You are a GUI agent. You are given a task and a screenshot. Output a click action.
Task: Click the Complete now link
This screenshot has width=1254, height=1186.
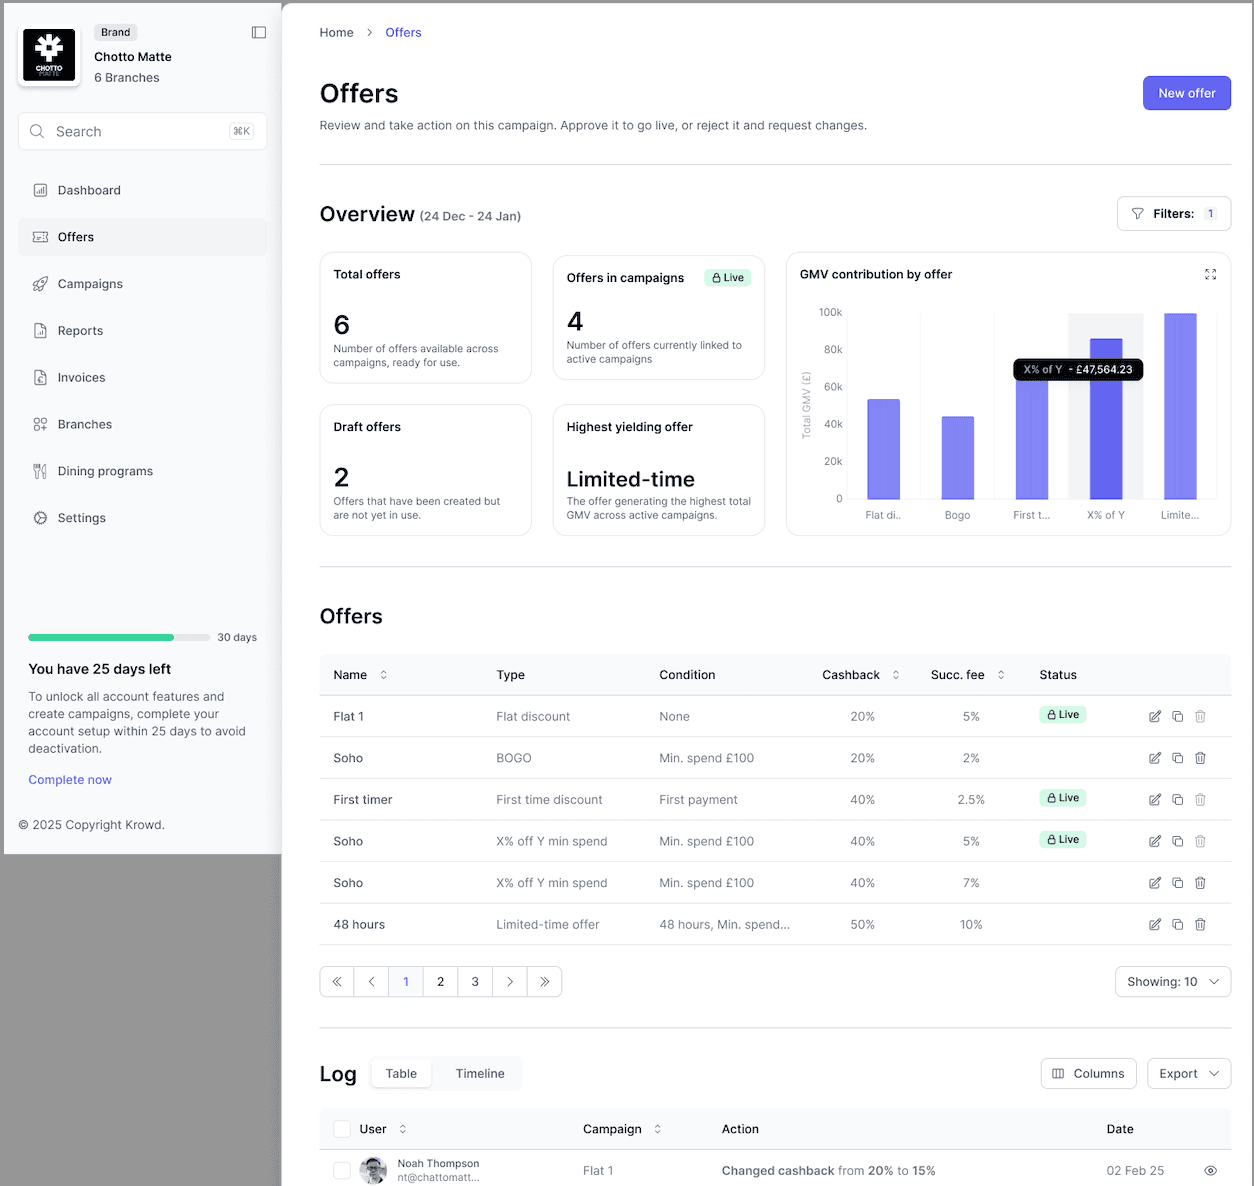(x=70, y=780)
